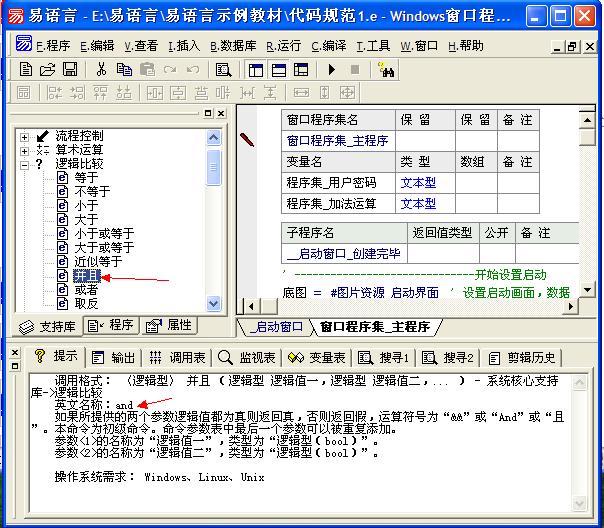Restore the inner document window

tap(572, 47)
